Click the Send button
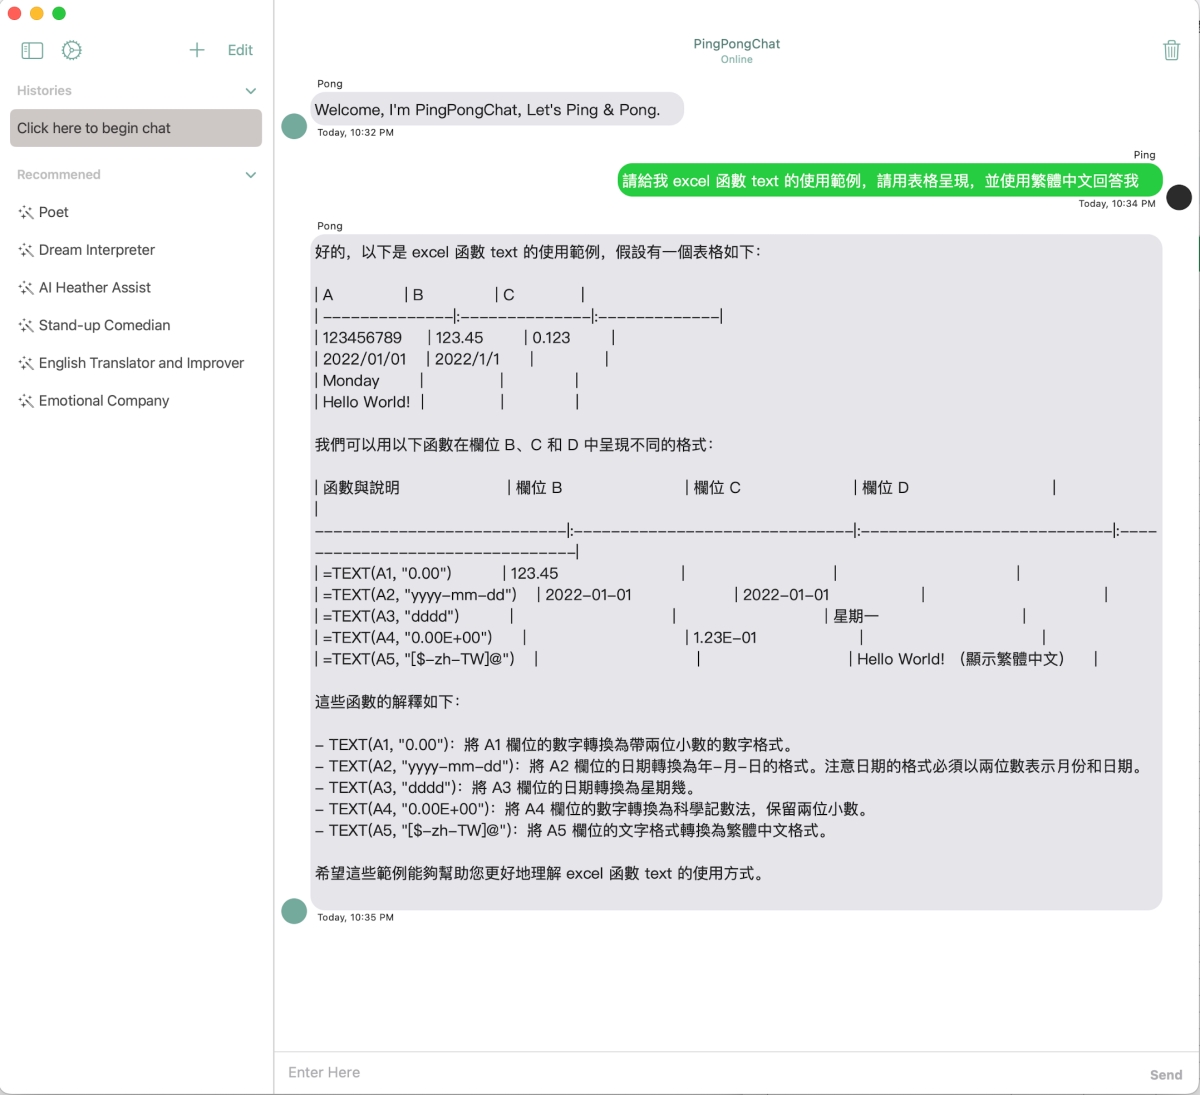The height and width of the screenshot is (1095, 1200). pos(1166,1075)
